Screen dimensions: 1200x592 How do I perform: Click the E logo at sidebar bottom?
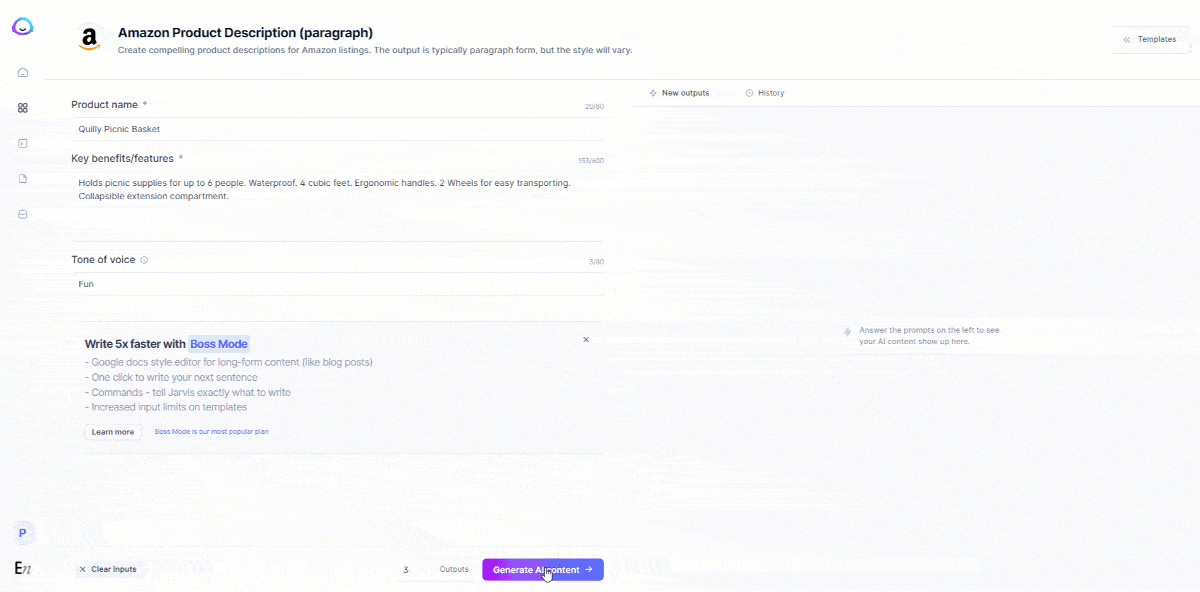tap(23, 568)
